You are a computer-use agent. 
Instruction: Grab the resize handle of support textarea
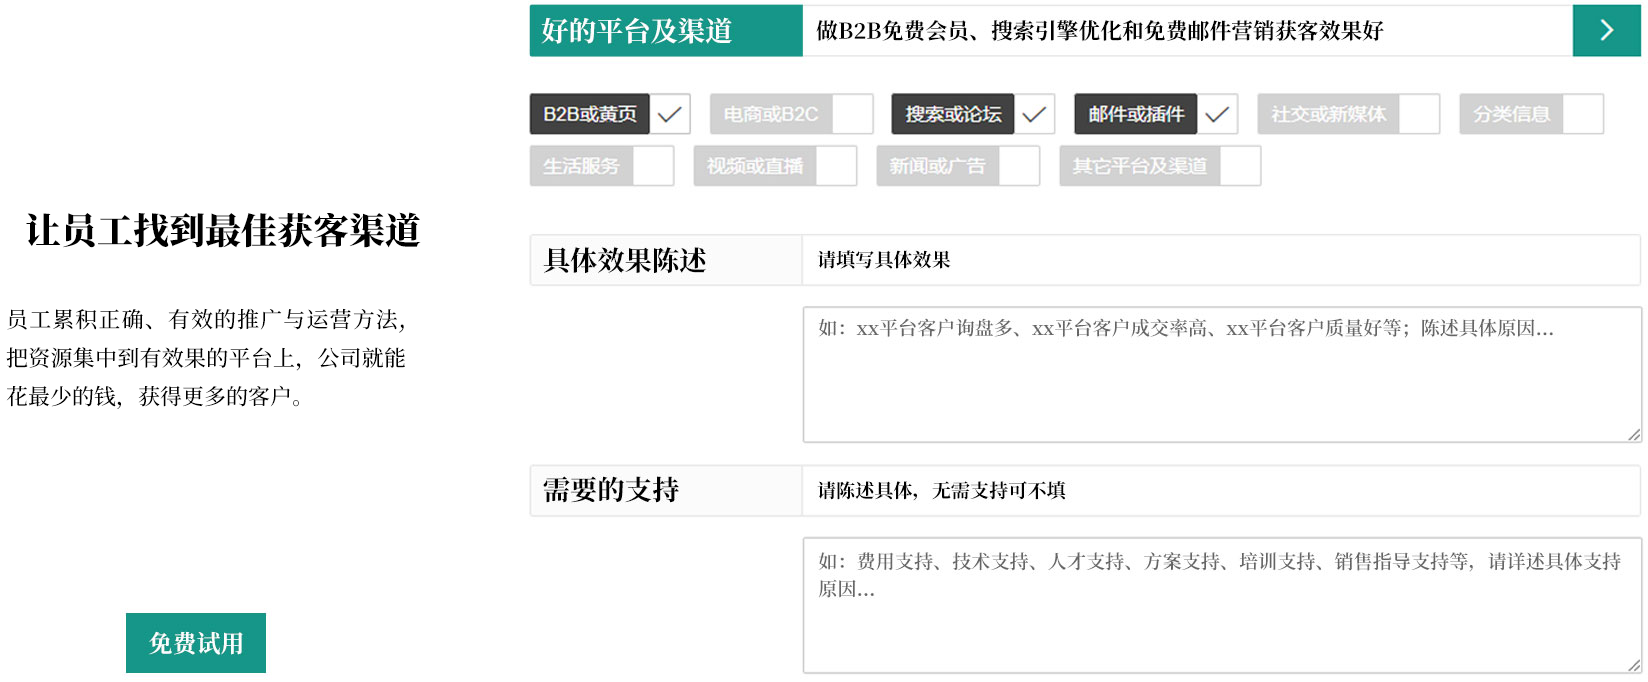pos(1633,665)
